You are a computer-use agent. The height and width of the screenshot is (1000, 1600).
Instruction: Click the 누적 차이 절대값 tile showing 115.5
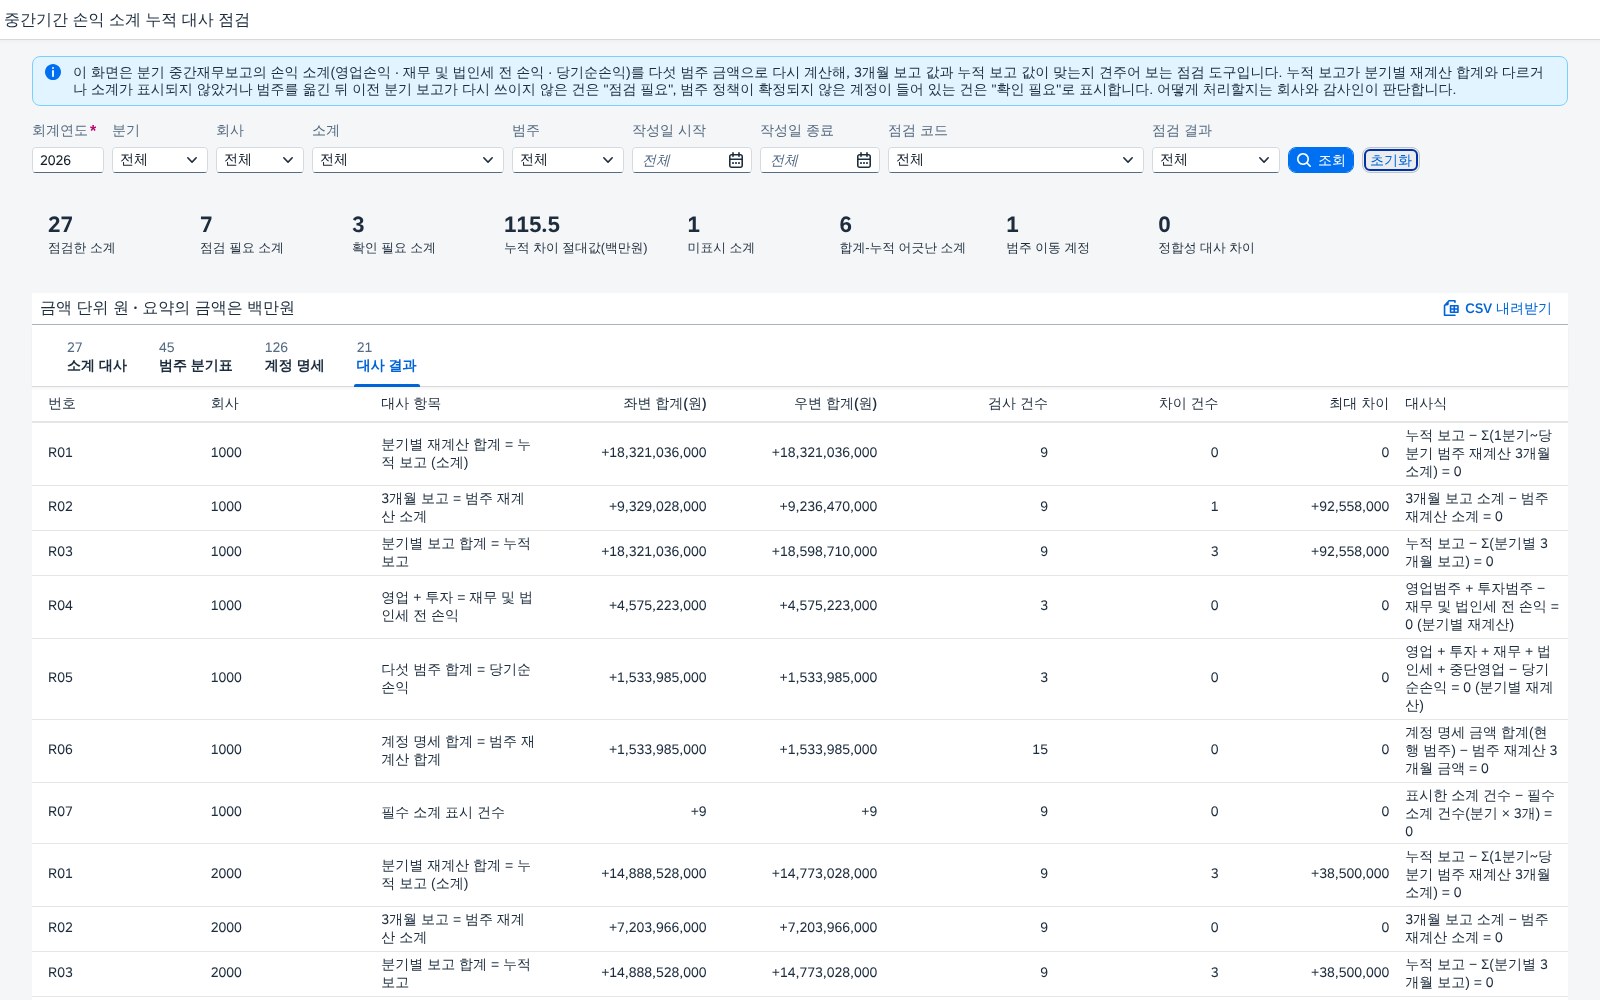coord(576,235)
